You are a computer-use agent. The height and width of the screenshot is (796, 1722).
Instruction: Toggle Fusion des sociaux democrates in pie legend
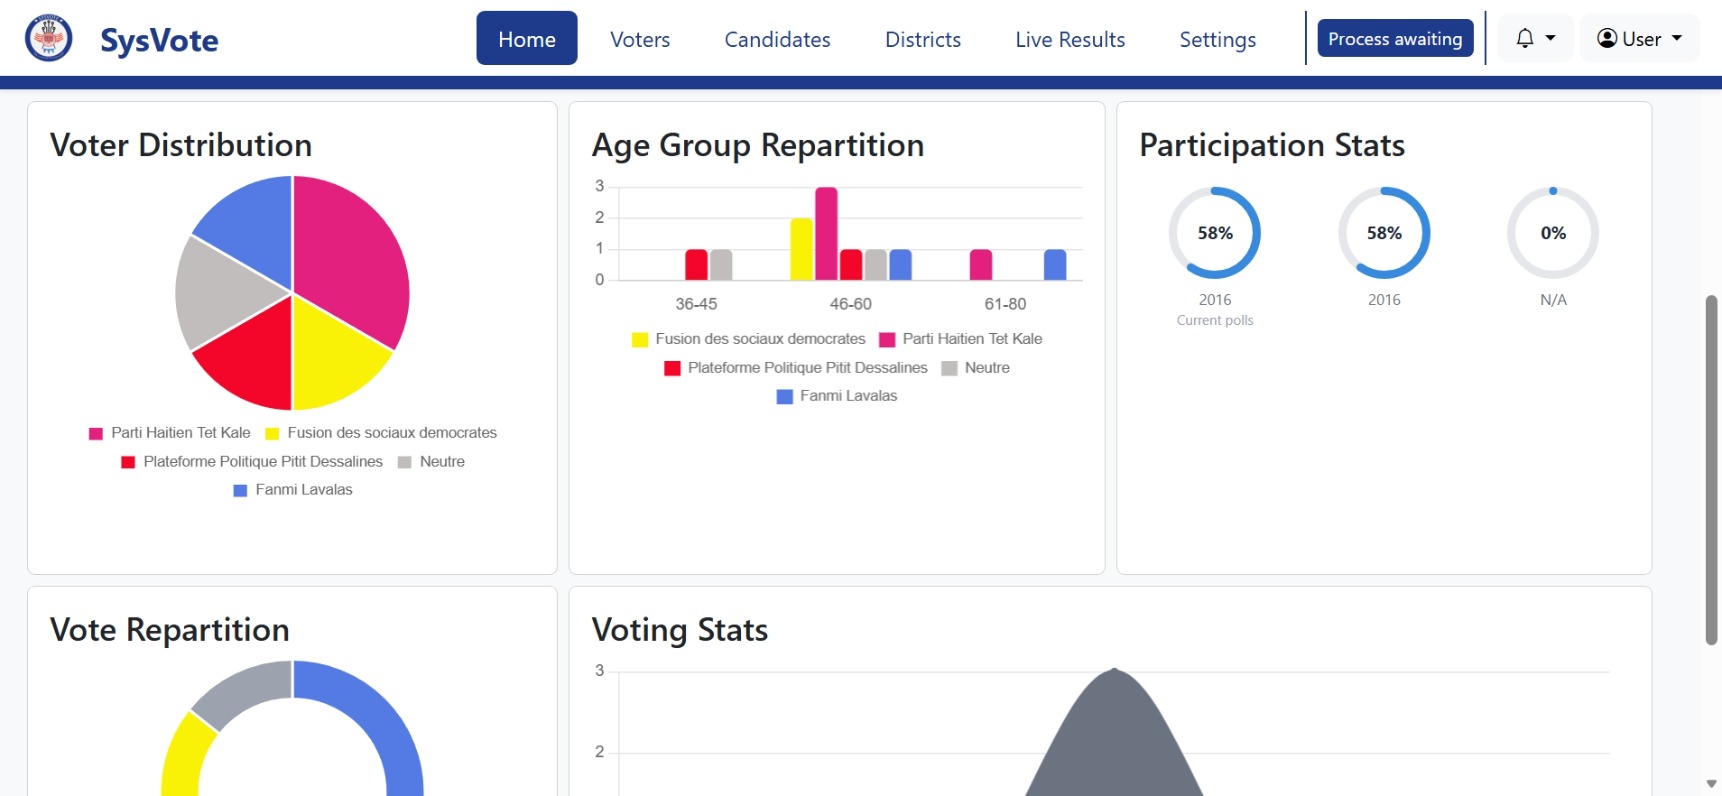(x=381, y=433)
